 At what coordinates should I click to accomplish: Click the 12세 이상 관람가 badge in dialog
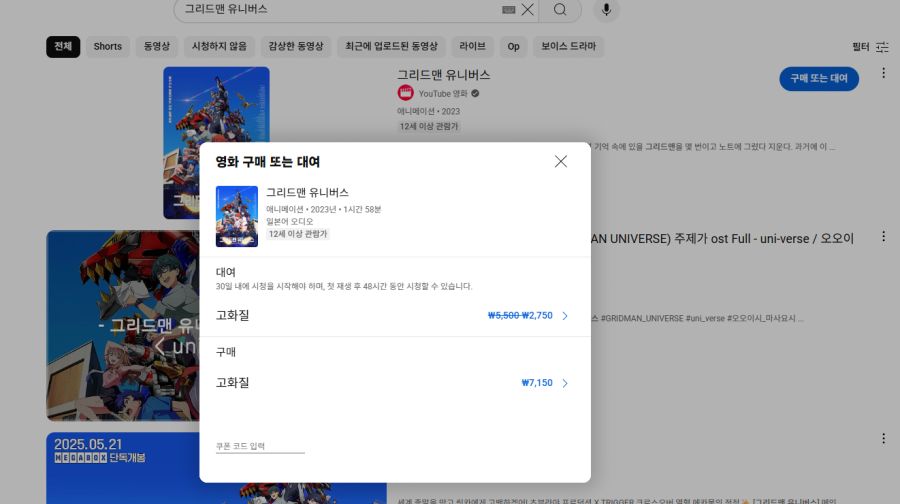pos(298,234)
